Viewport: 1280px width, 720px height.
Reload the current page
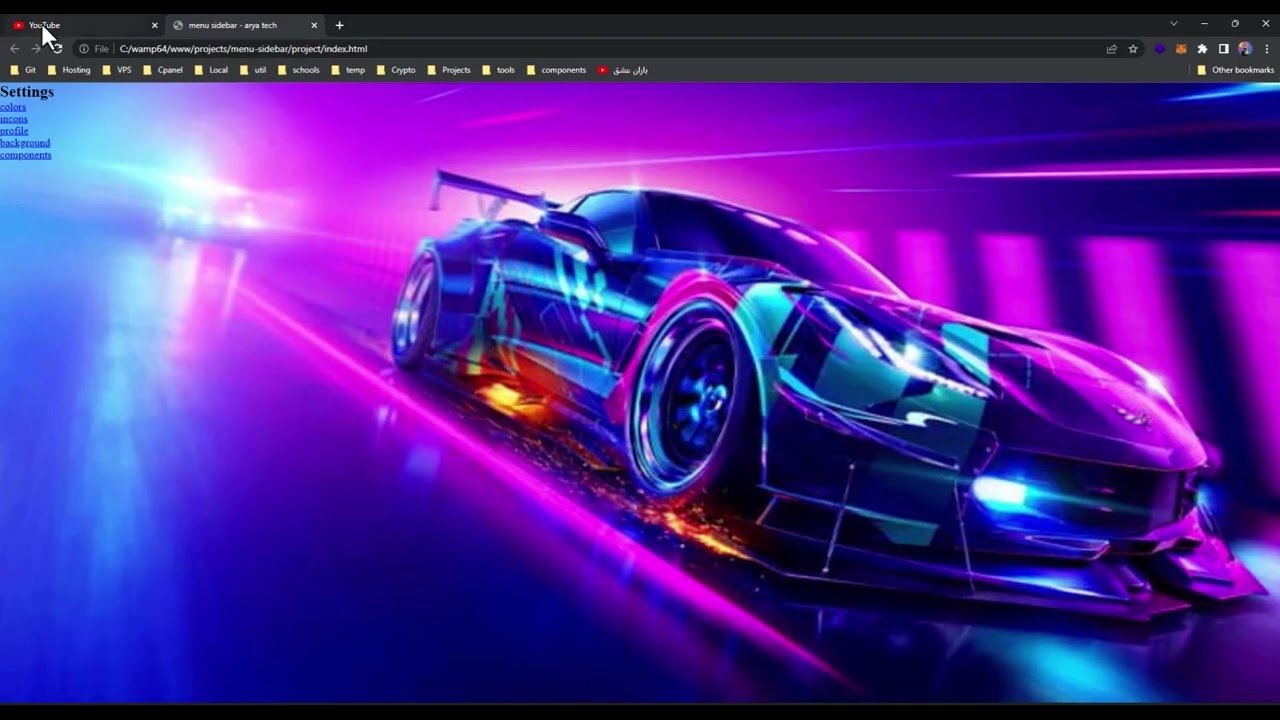point(57,48)
